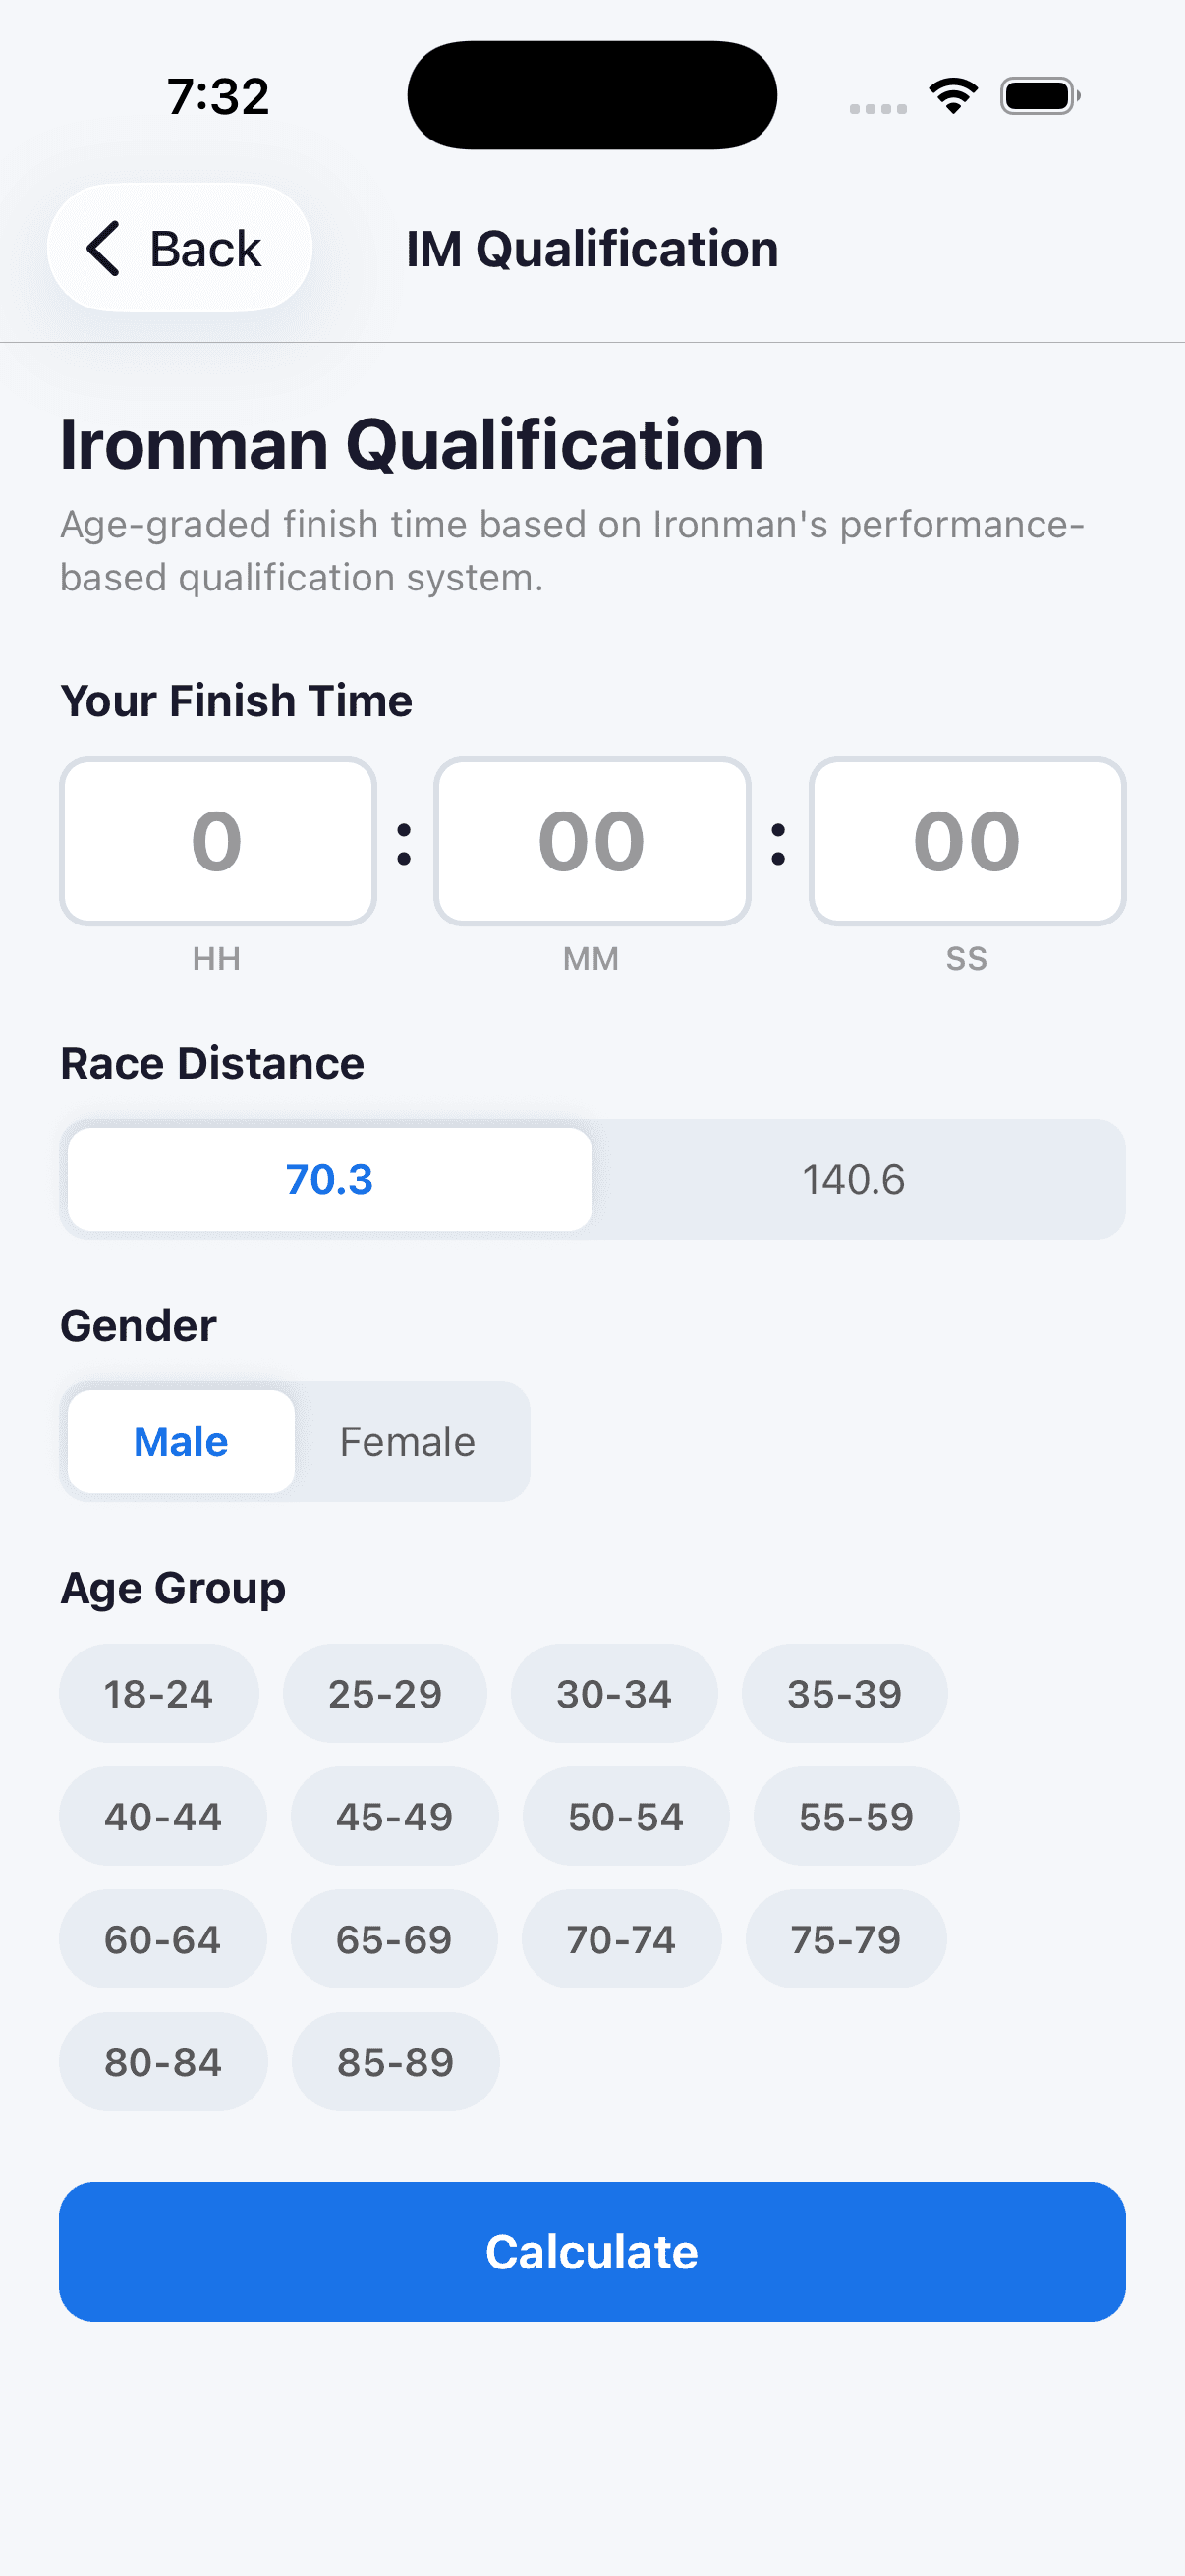Screen dimensions: 1185x2576
Task: Pick the 30-34 age group
Action: pyautogui.click(x=614, y=1693)
